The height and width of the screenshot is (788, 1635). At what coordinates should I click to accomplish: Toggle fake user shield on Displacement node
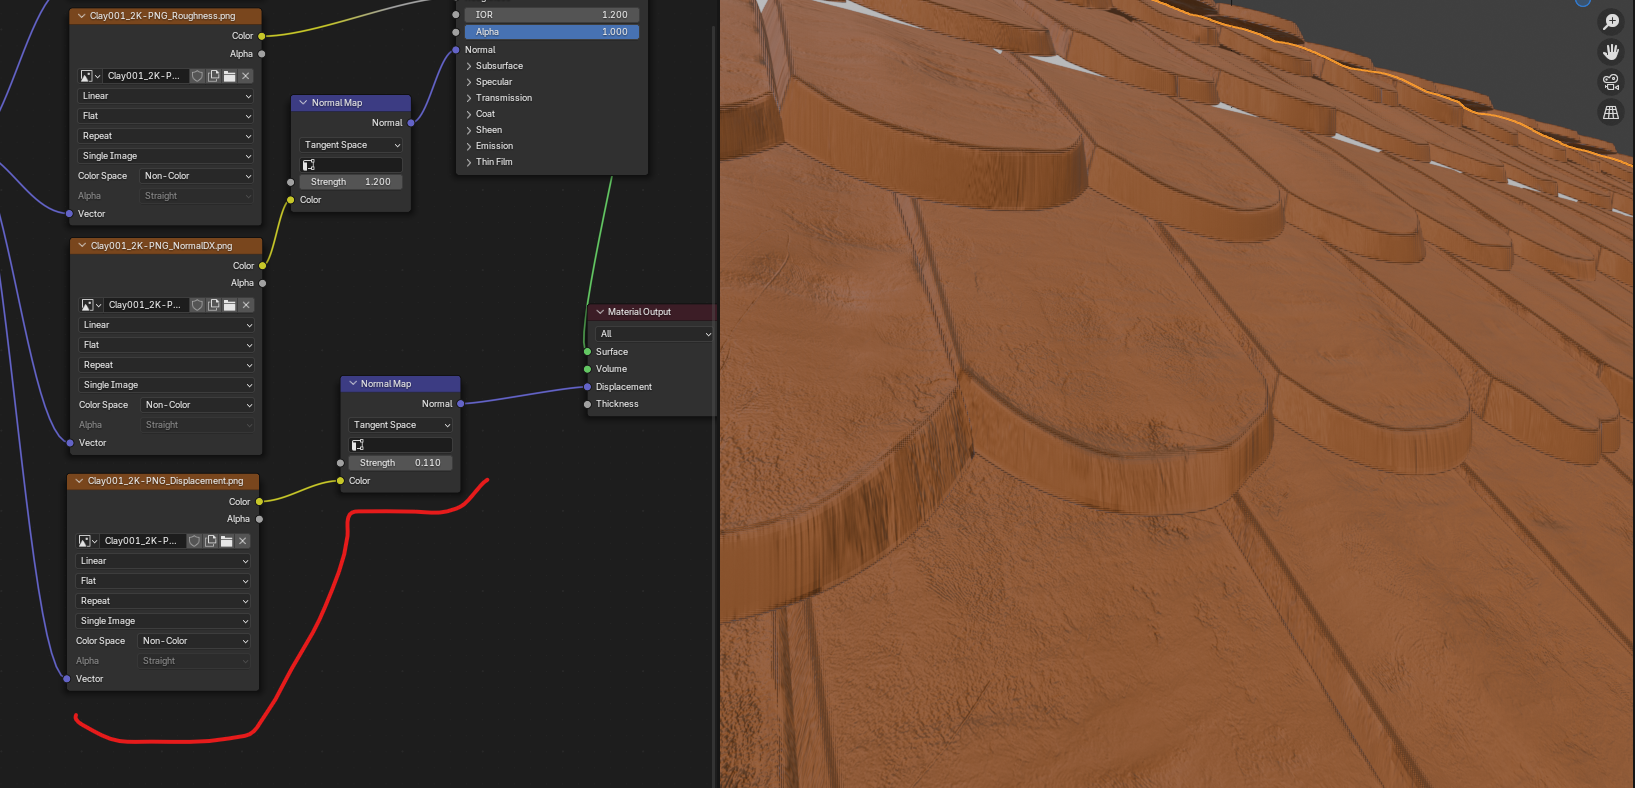pos(195,541)
